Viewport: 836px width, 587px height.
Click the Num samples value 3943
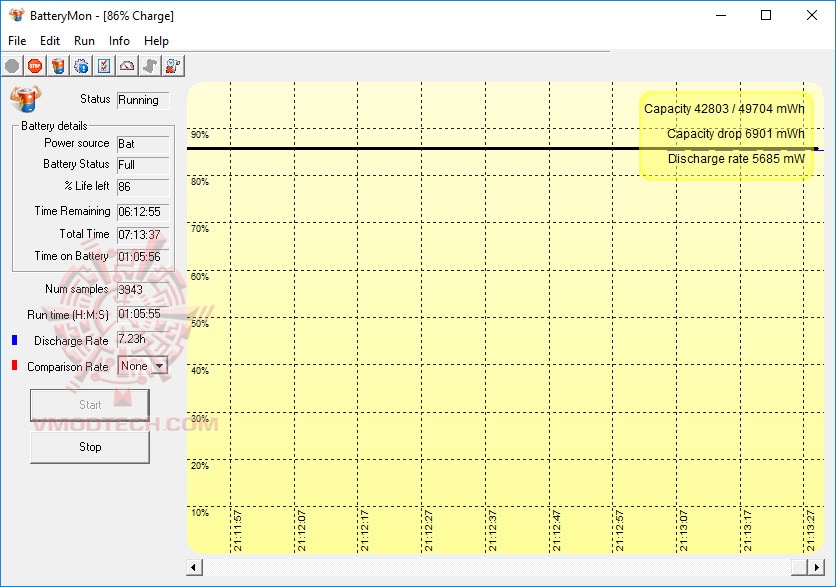143,290
